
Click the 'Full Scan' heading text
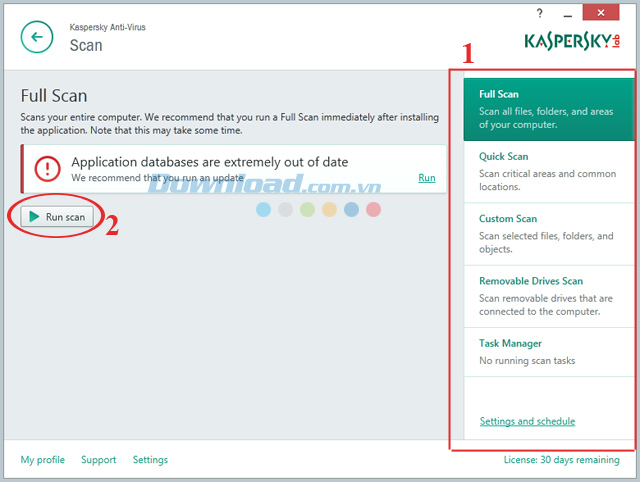(x=54, y=96)
